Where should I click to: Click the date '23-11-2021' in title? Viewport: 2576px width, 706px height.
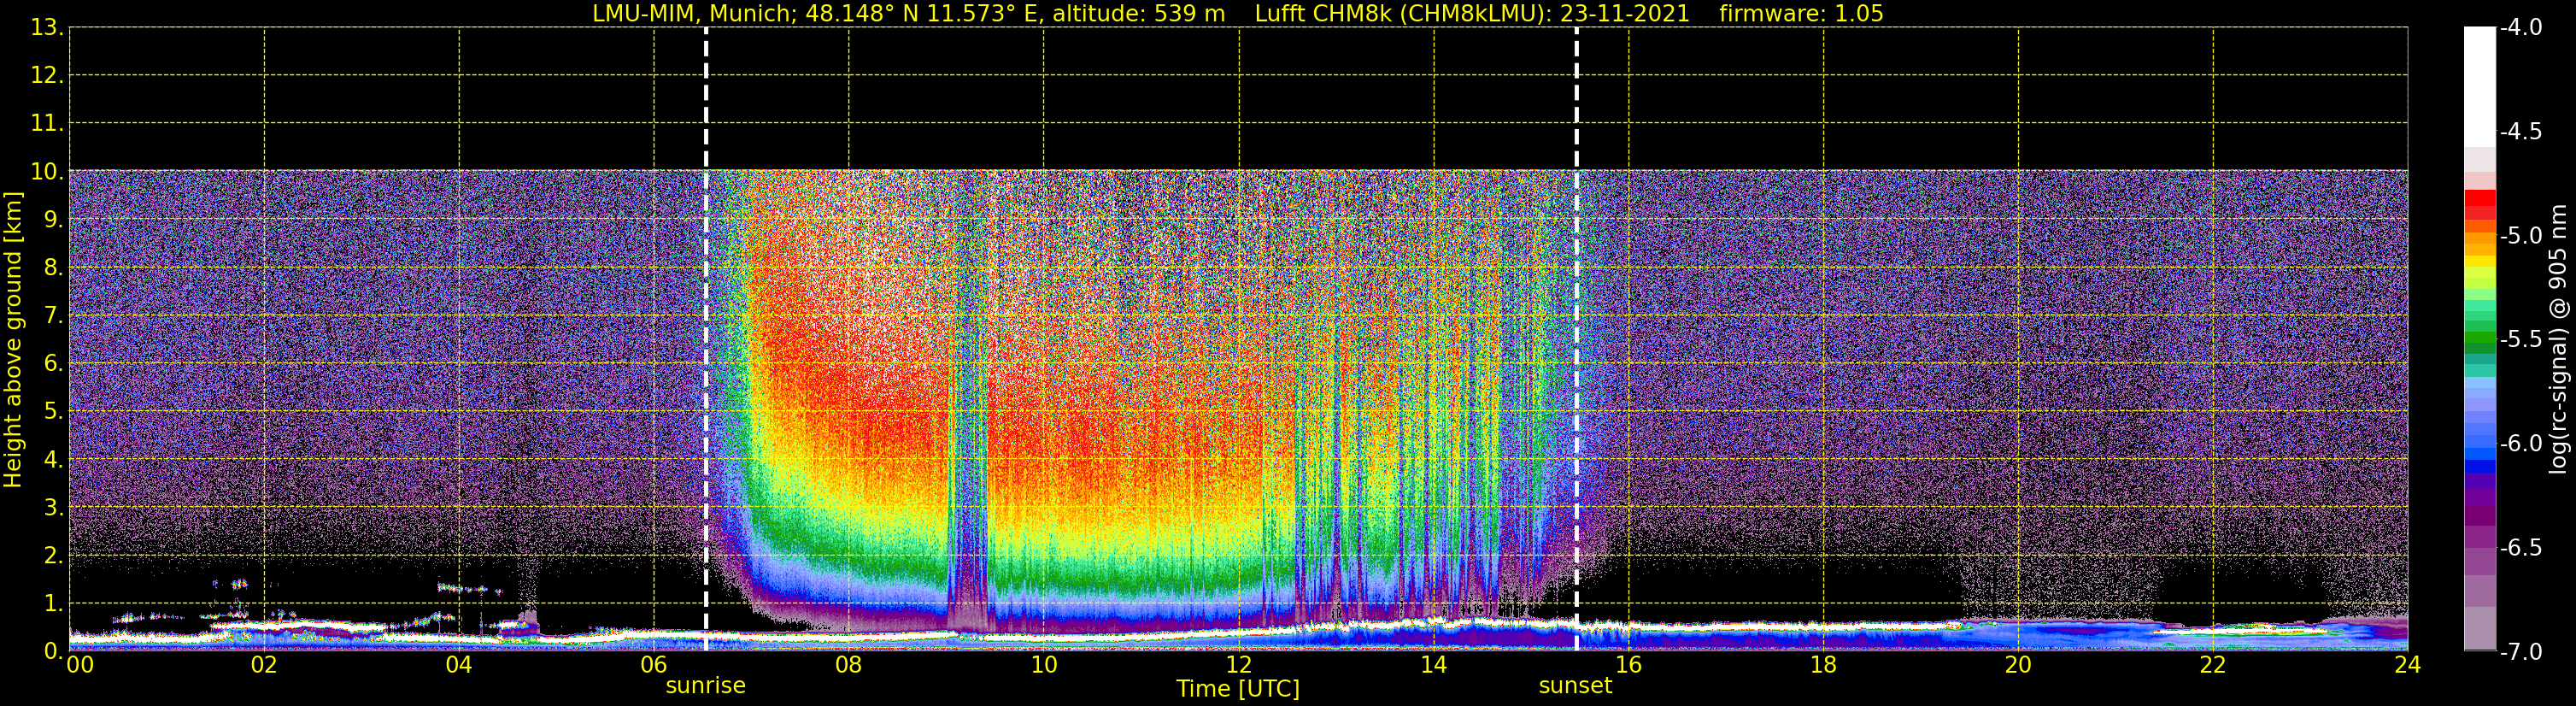[1625, 14]
